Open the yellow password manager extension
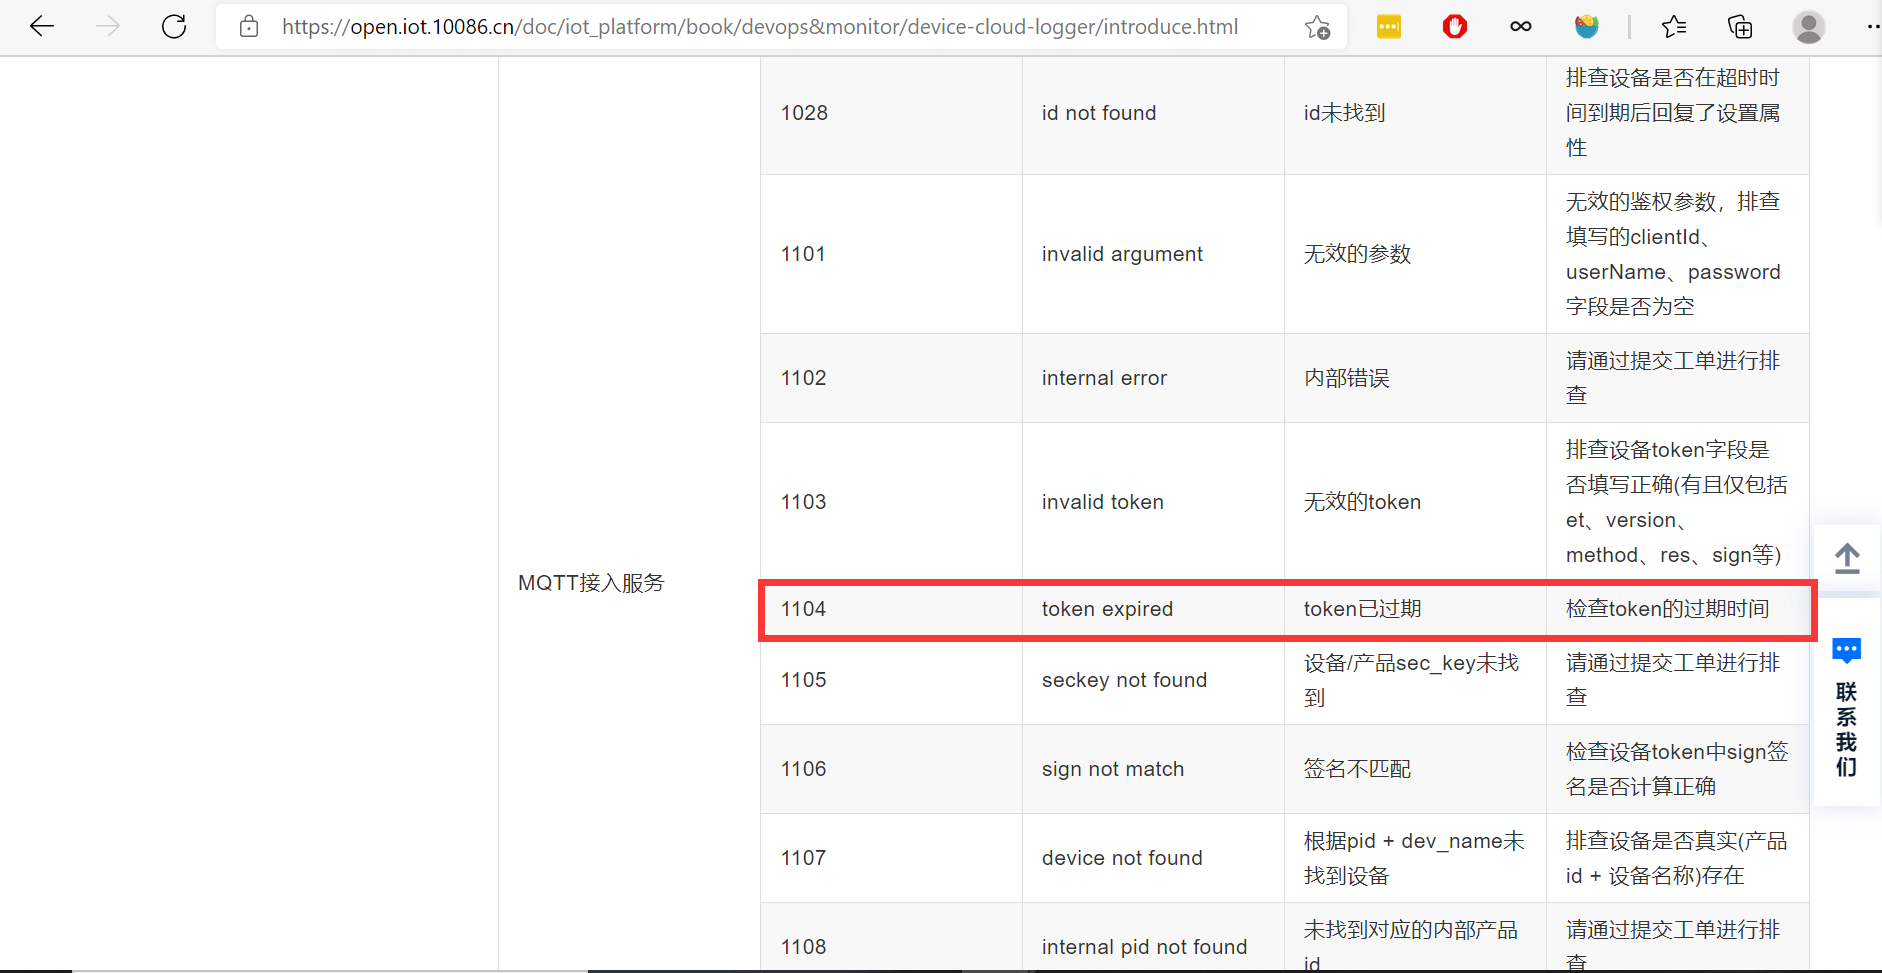Screen dimensions: 1882x973 pyautogui.click(x=1390, y=26)
